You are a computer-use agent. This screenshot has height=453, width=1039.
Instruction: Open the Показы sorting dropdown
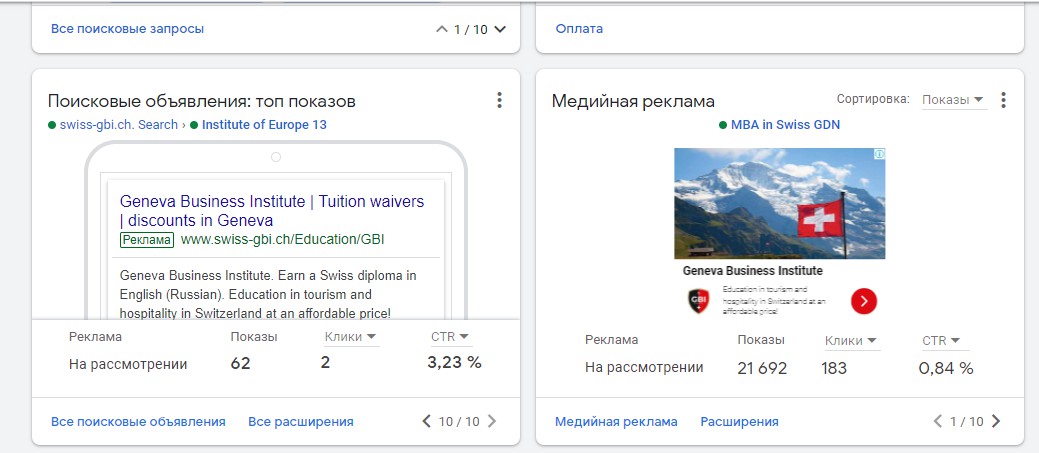(953, 100)
